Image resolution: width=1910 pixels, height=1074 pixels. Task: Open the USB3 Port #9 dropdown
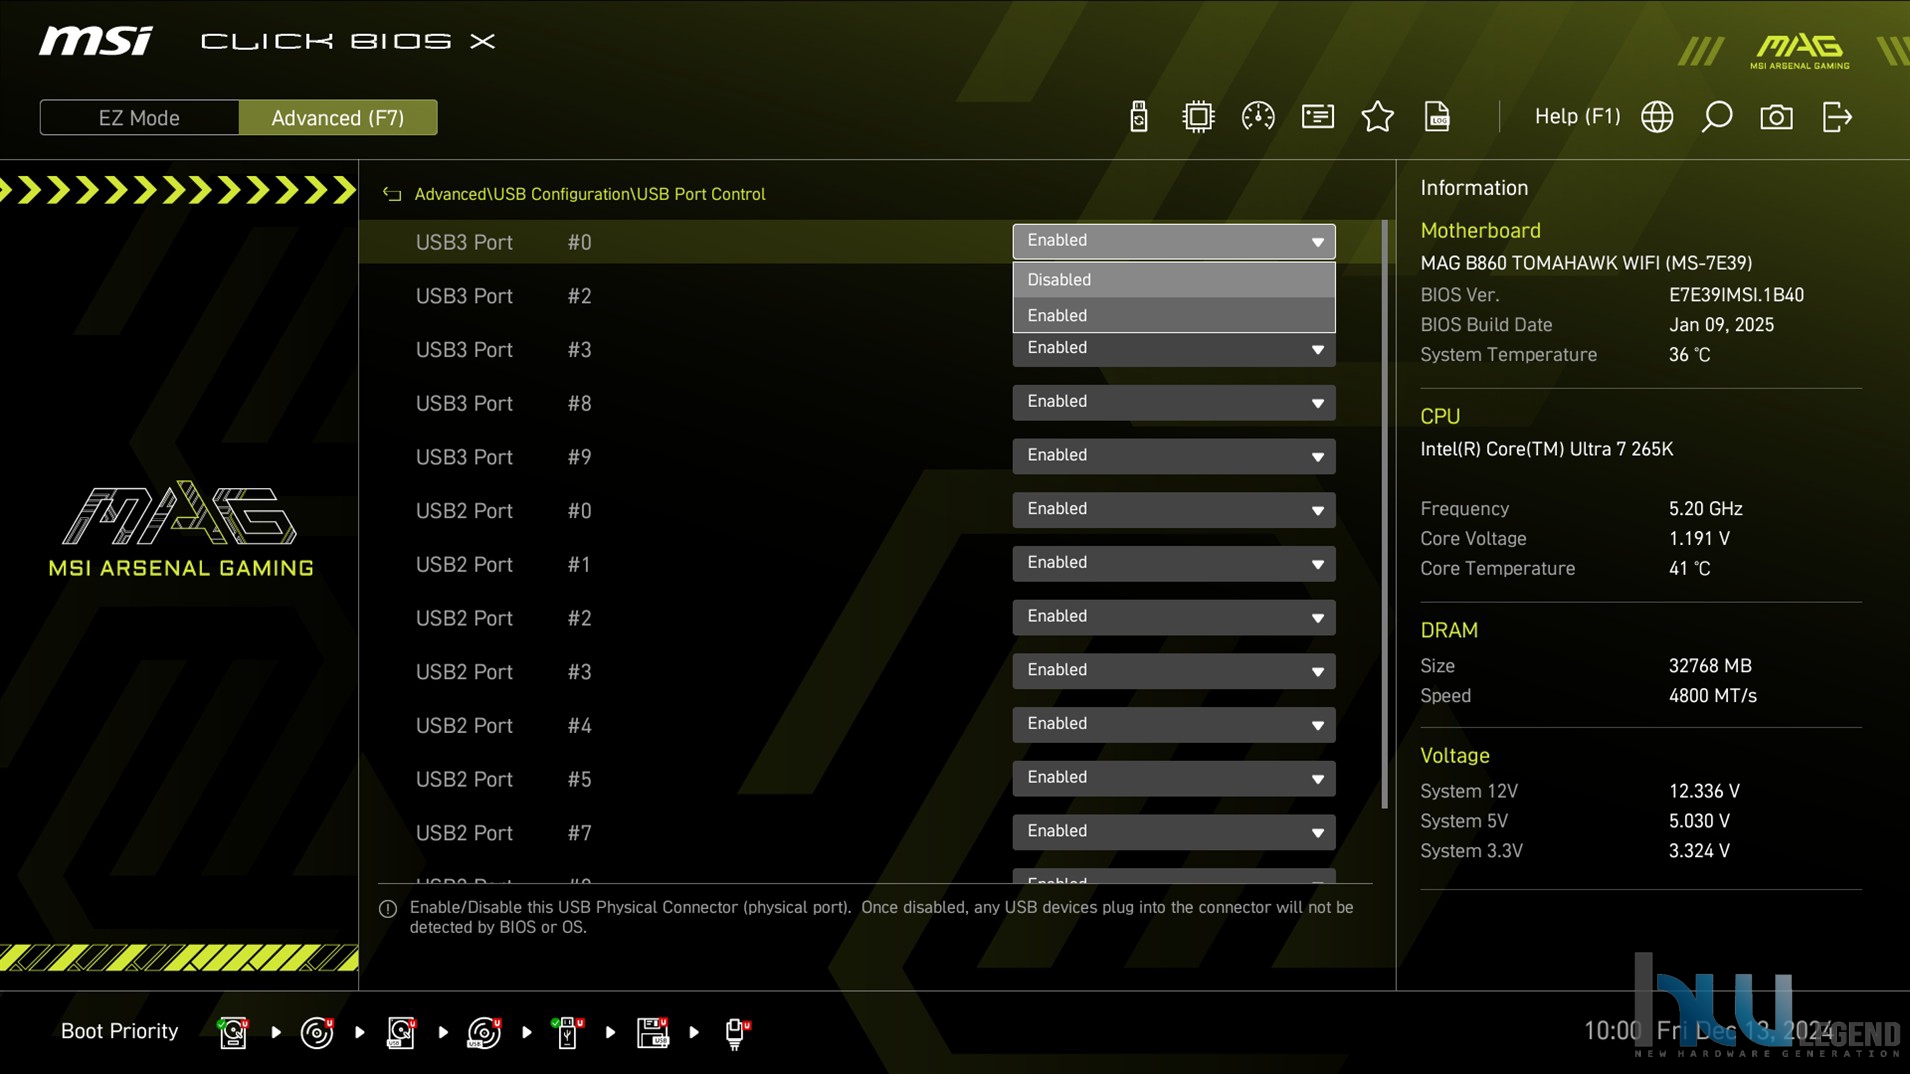[1174, 456]
